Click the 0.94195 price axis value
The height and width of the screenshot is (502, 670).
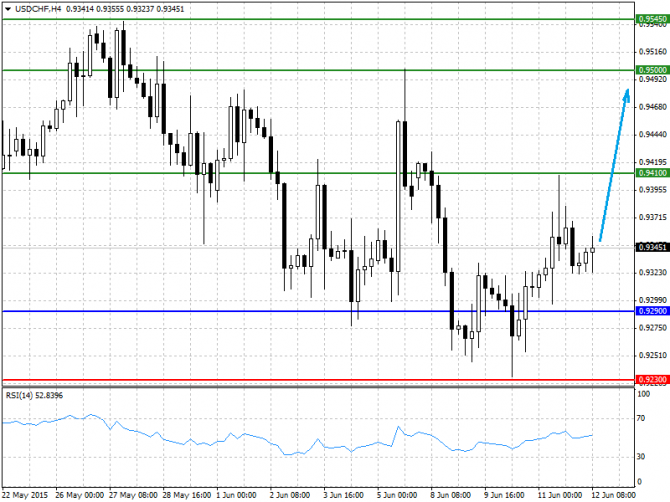tap(652, 162)
